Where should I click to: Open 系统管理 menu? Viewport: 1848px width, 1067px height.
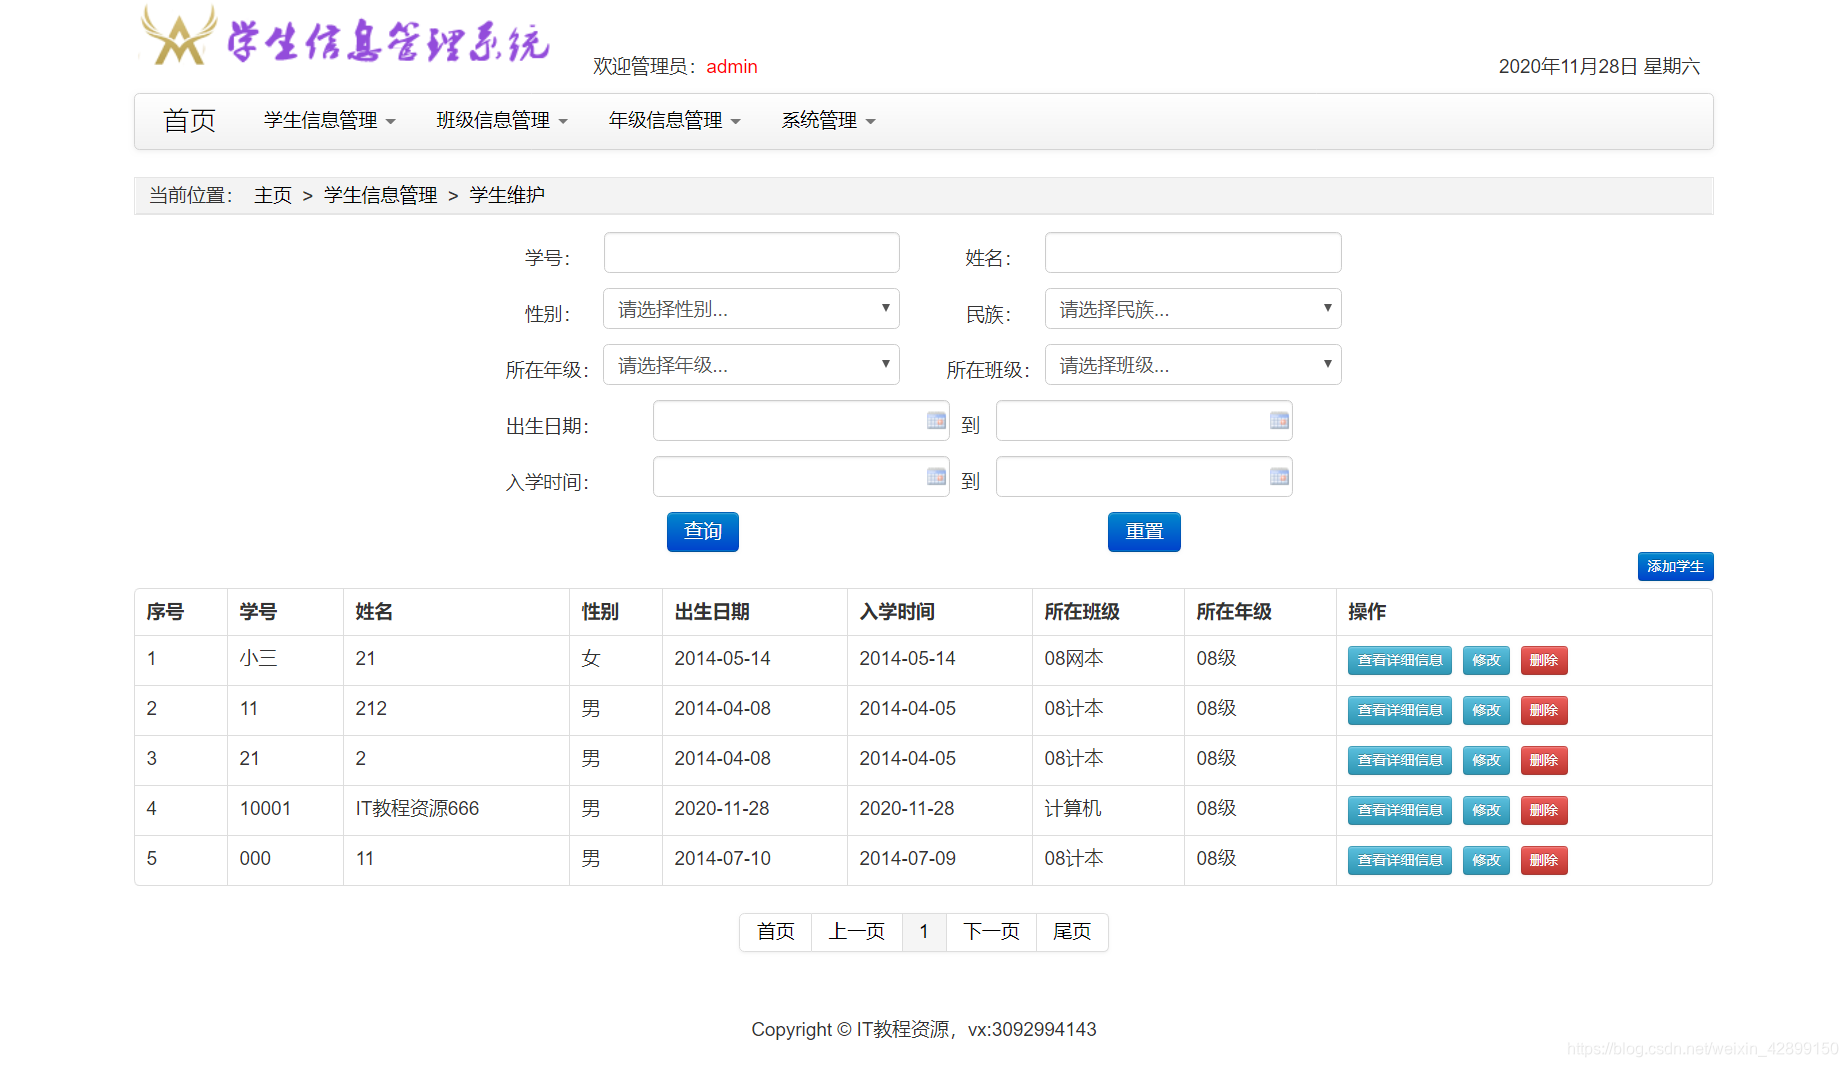[x=828, y=121]
